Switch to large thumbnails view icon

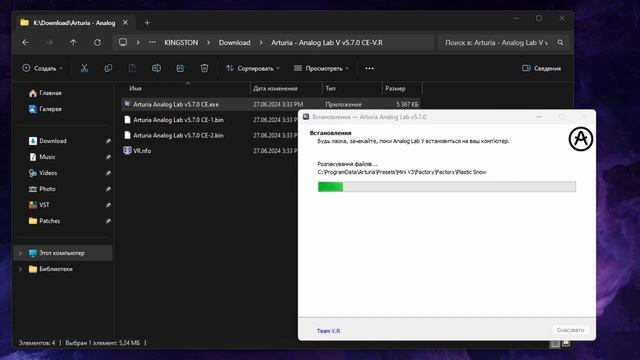(x=566, y=344)
